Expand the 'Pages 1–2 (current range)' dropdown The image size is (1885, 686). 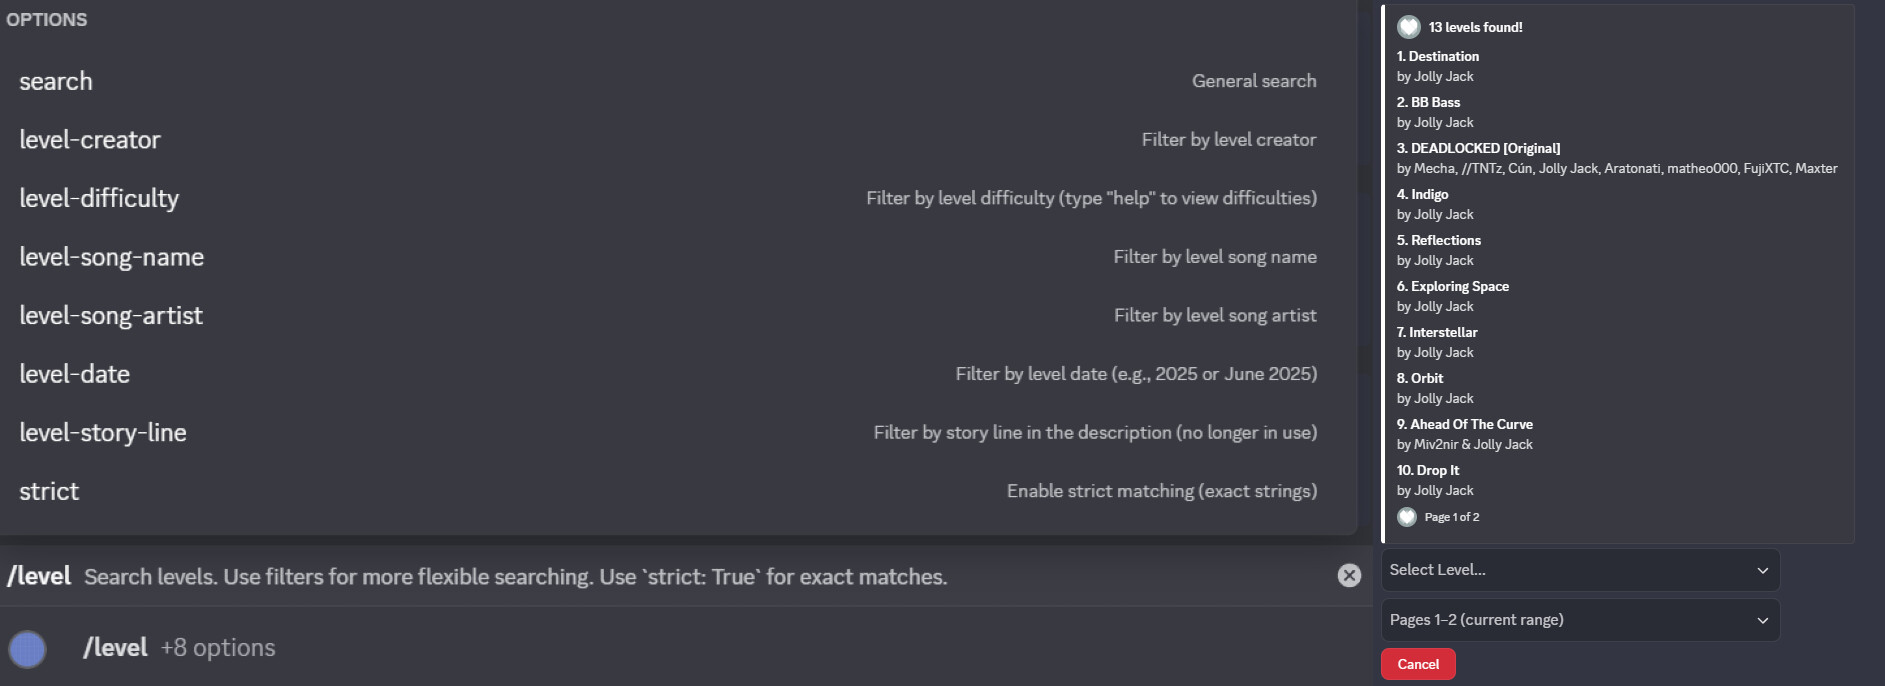point(1578,620)
